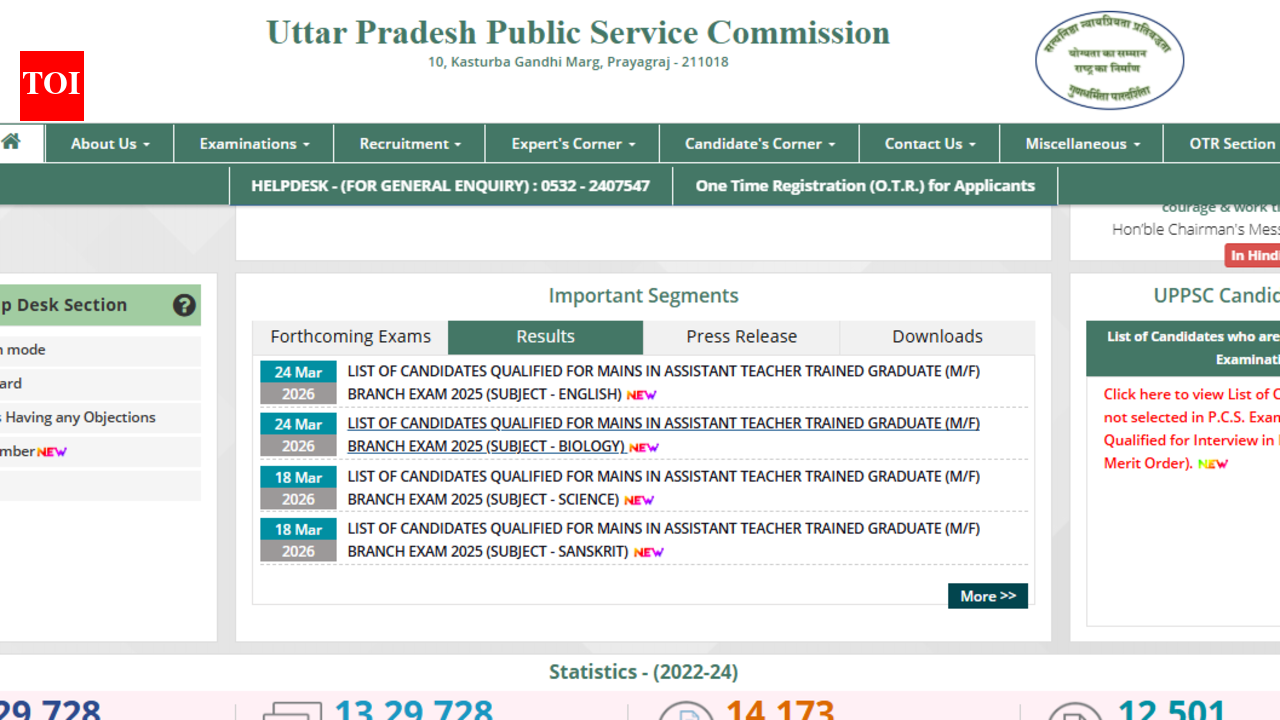Click the Home icon in navigation bar
Image resolution: width=1280 pixels, height=720 pixels.
point(12,142)
